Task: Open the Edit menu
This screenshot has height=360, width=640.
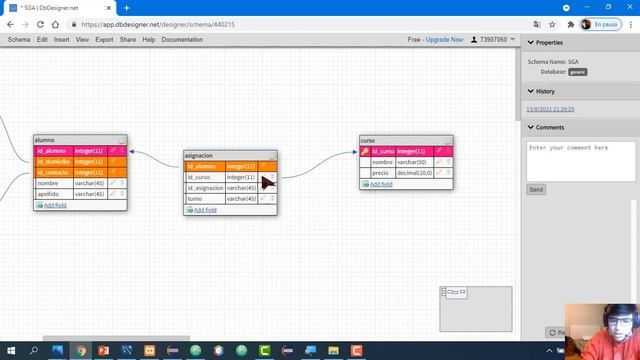Action: [42, 40]
